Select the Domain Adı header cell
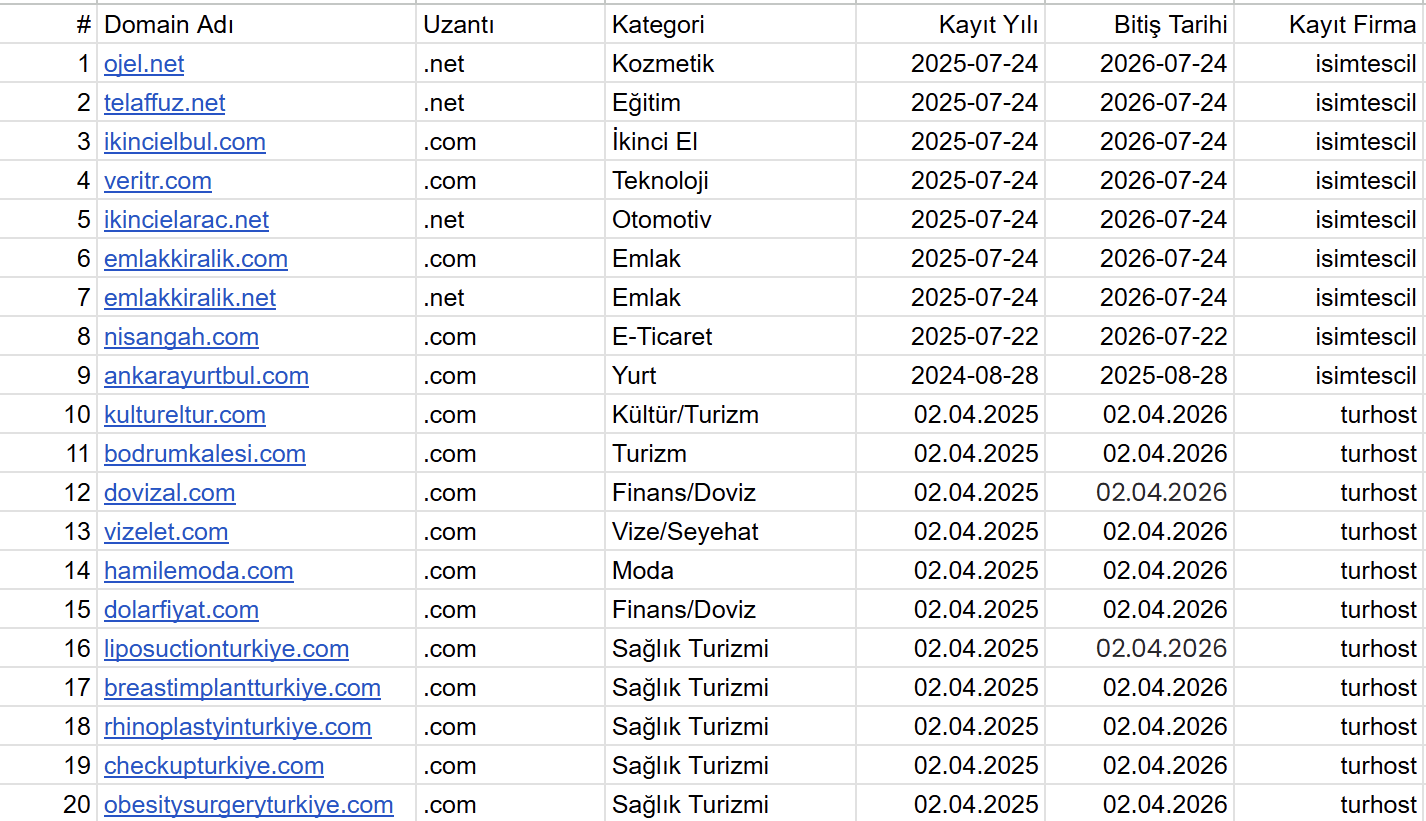Image resolution: width=1426 pixels, height=821 pixels. click(x=257, y=25)
